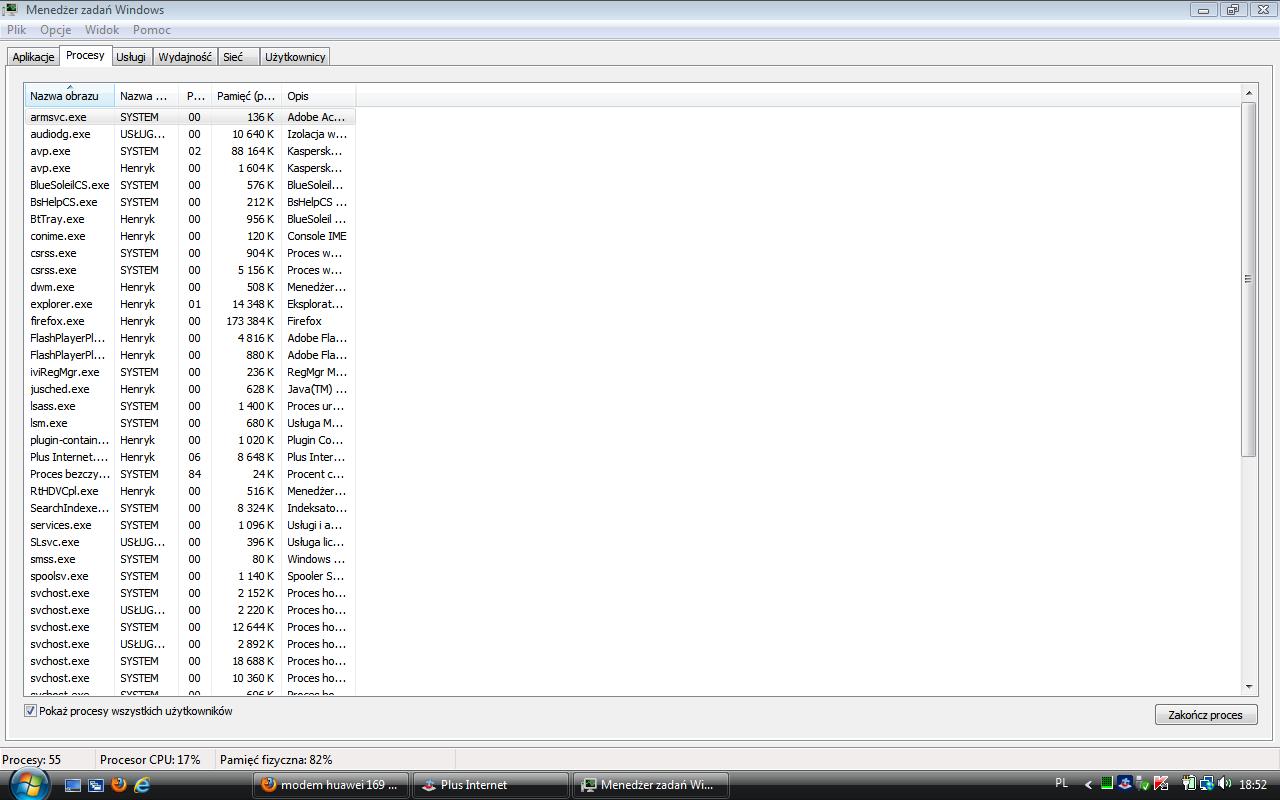
Task: Select firefox.exe process row
Action: pos(58,321)
